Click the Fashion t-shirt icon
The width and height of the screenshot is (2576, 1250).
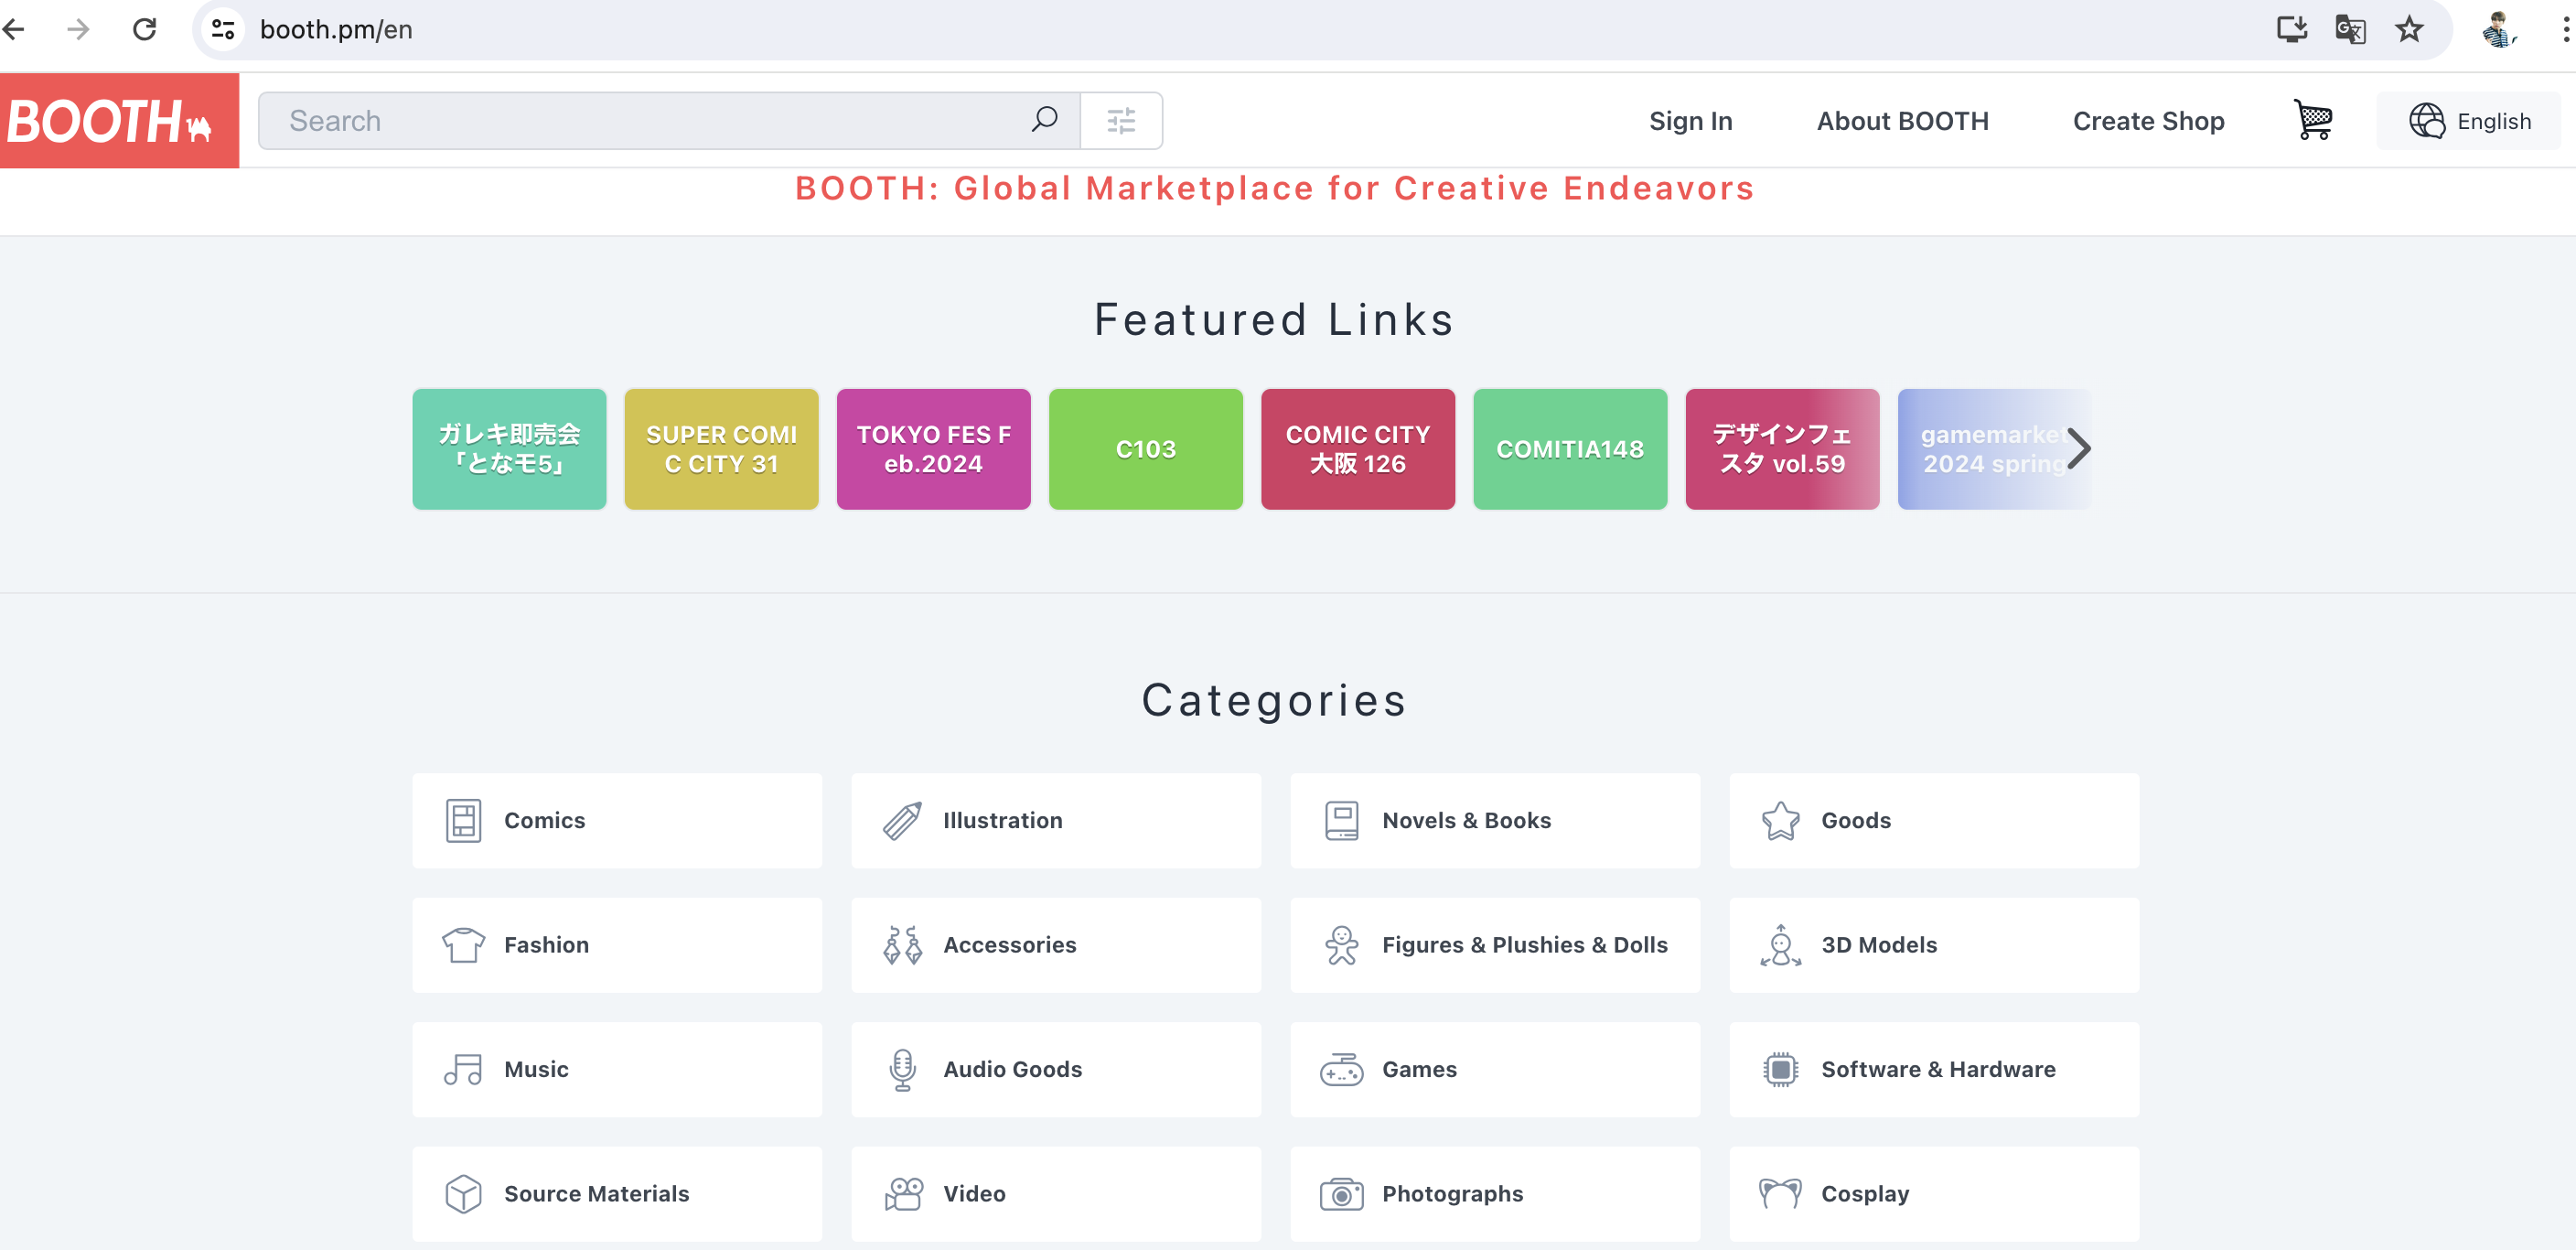click(463, 945)
